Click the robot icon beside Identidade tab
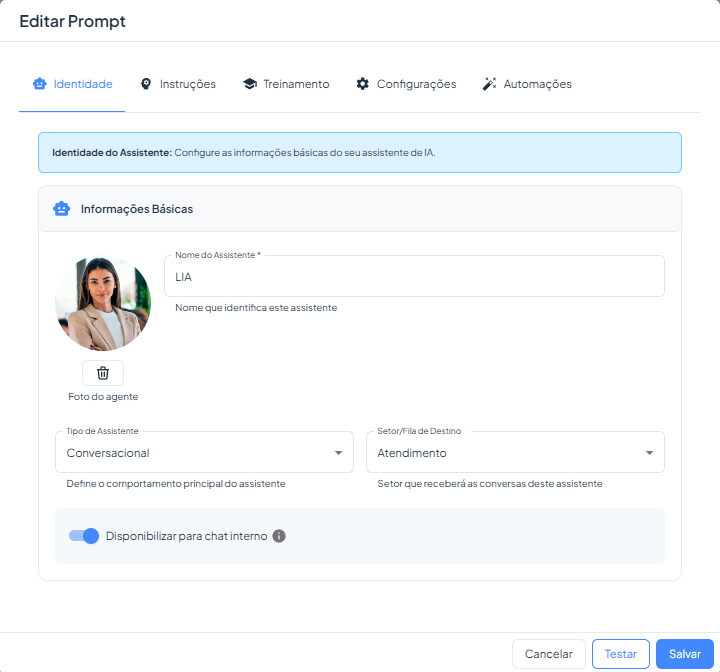The height and width of the screenshot is (672, 720). coord(39,84)
